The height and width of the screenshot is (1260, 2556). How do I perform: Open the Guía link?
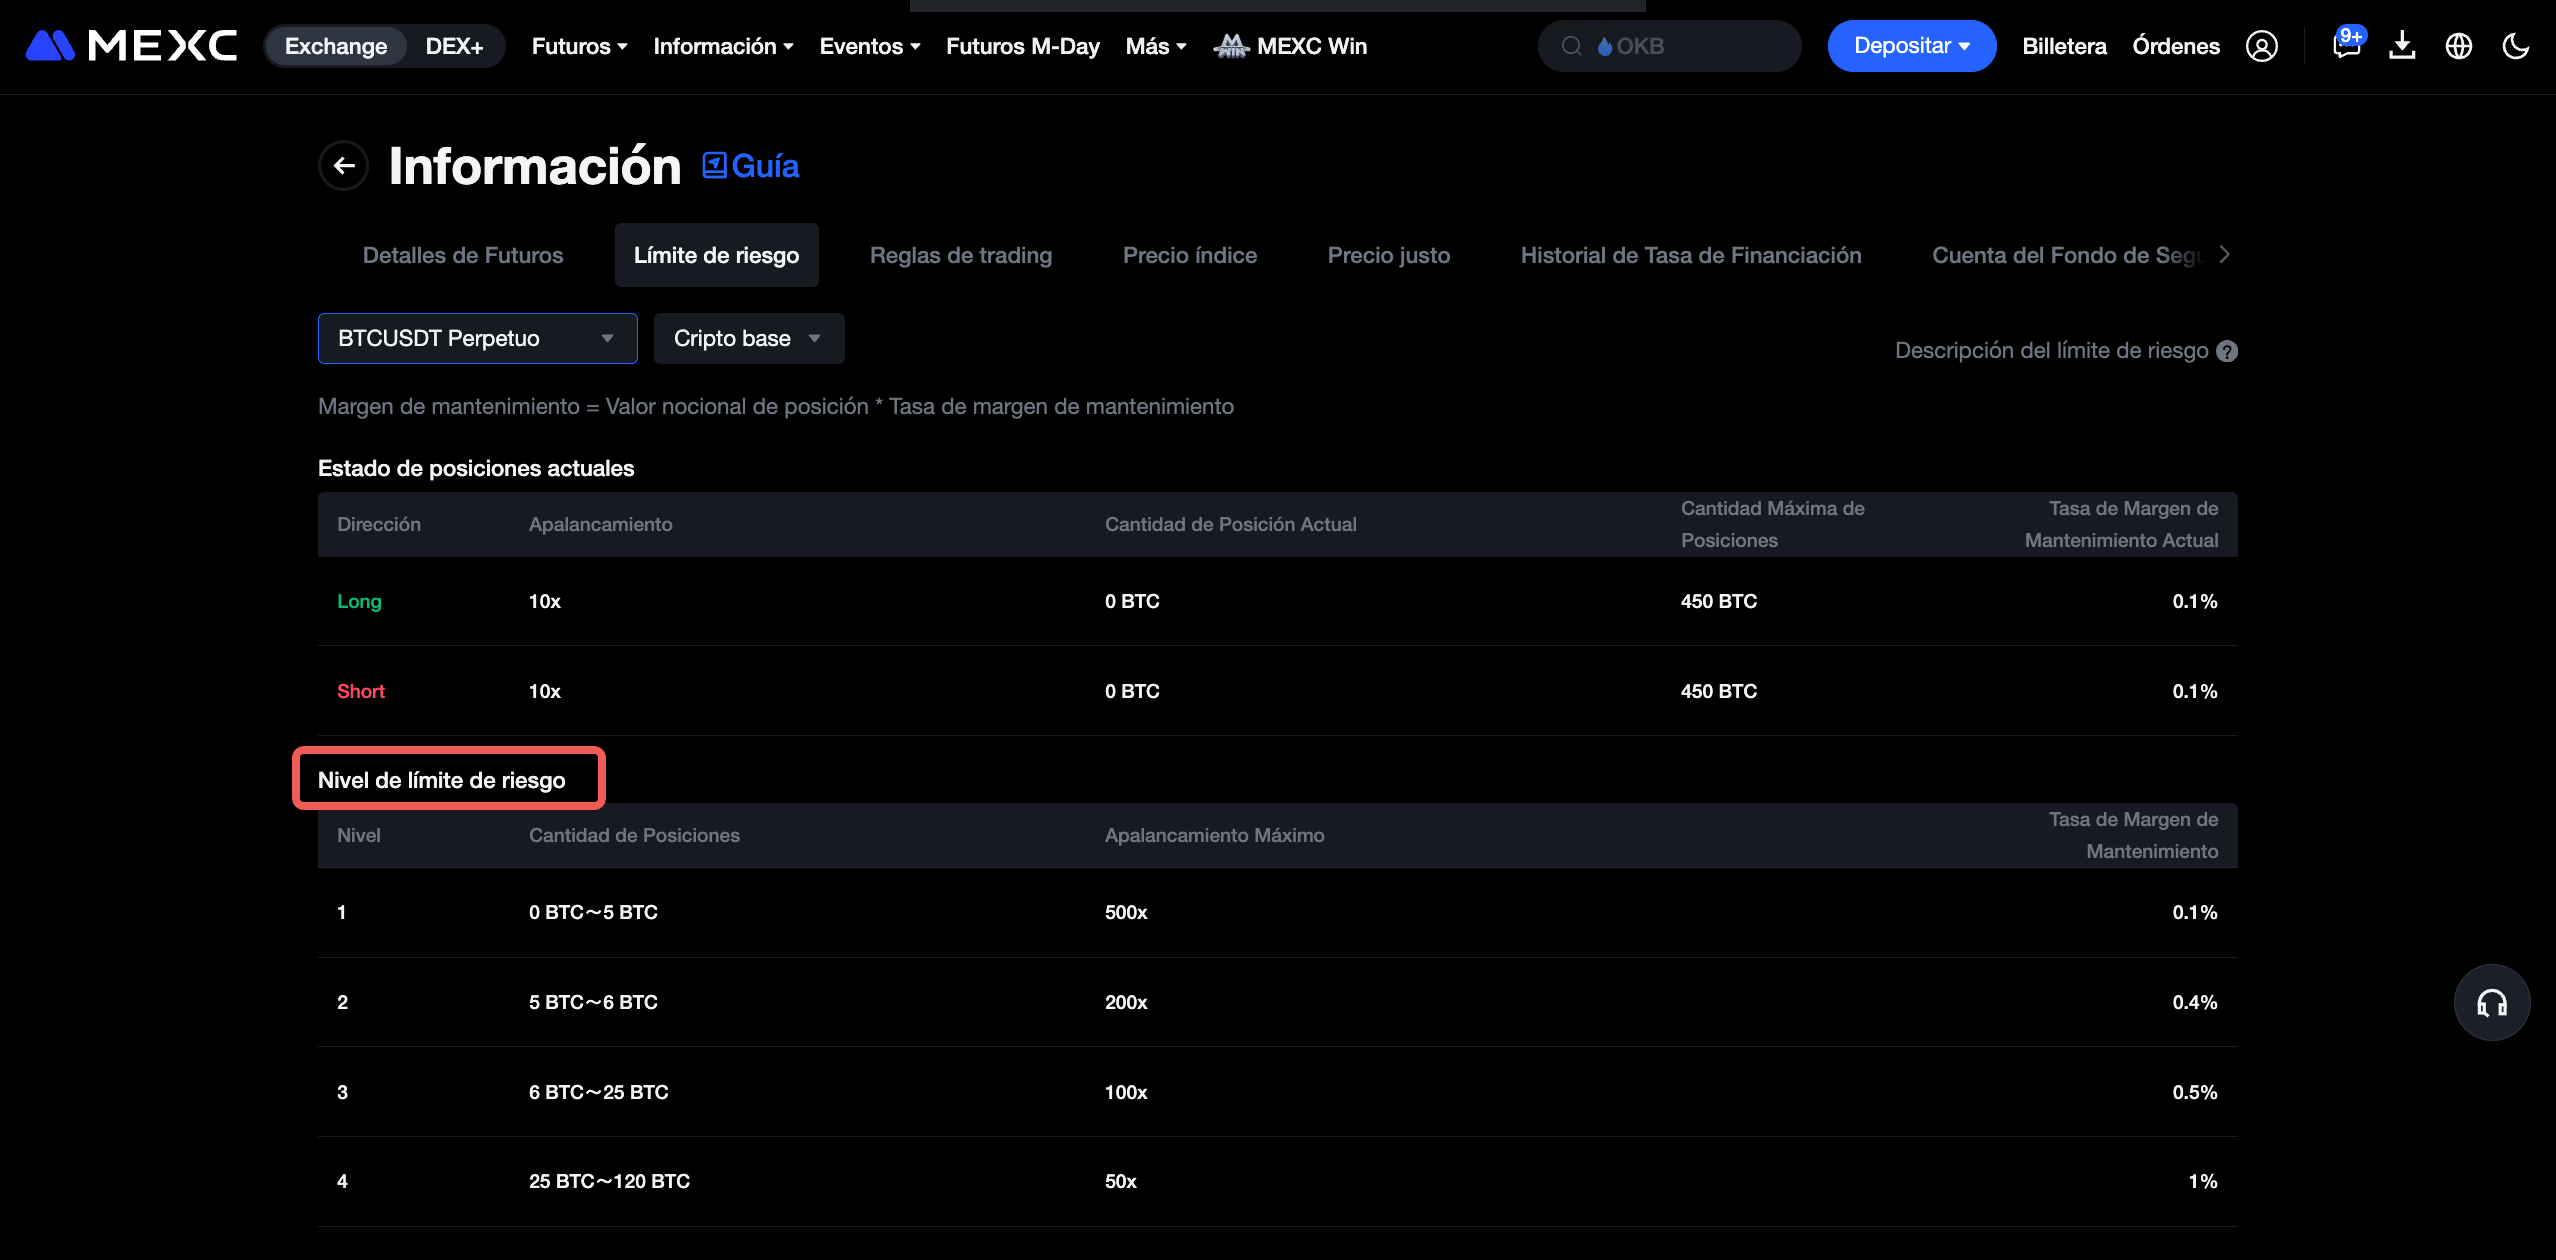[x=751, y=166]
